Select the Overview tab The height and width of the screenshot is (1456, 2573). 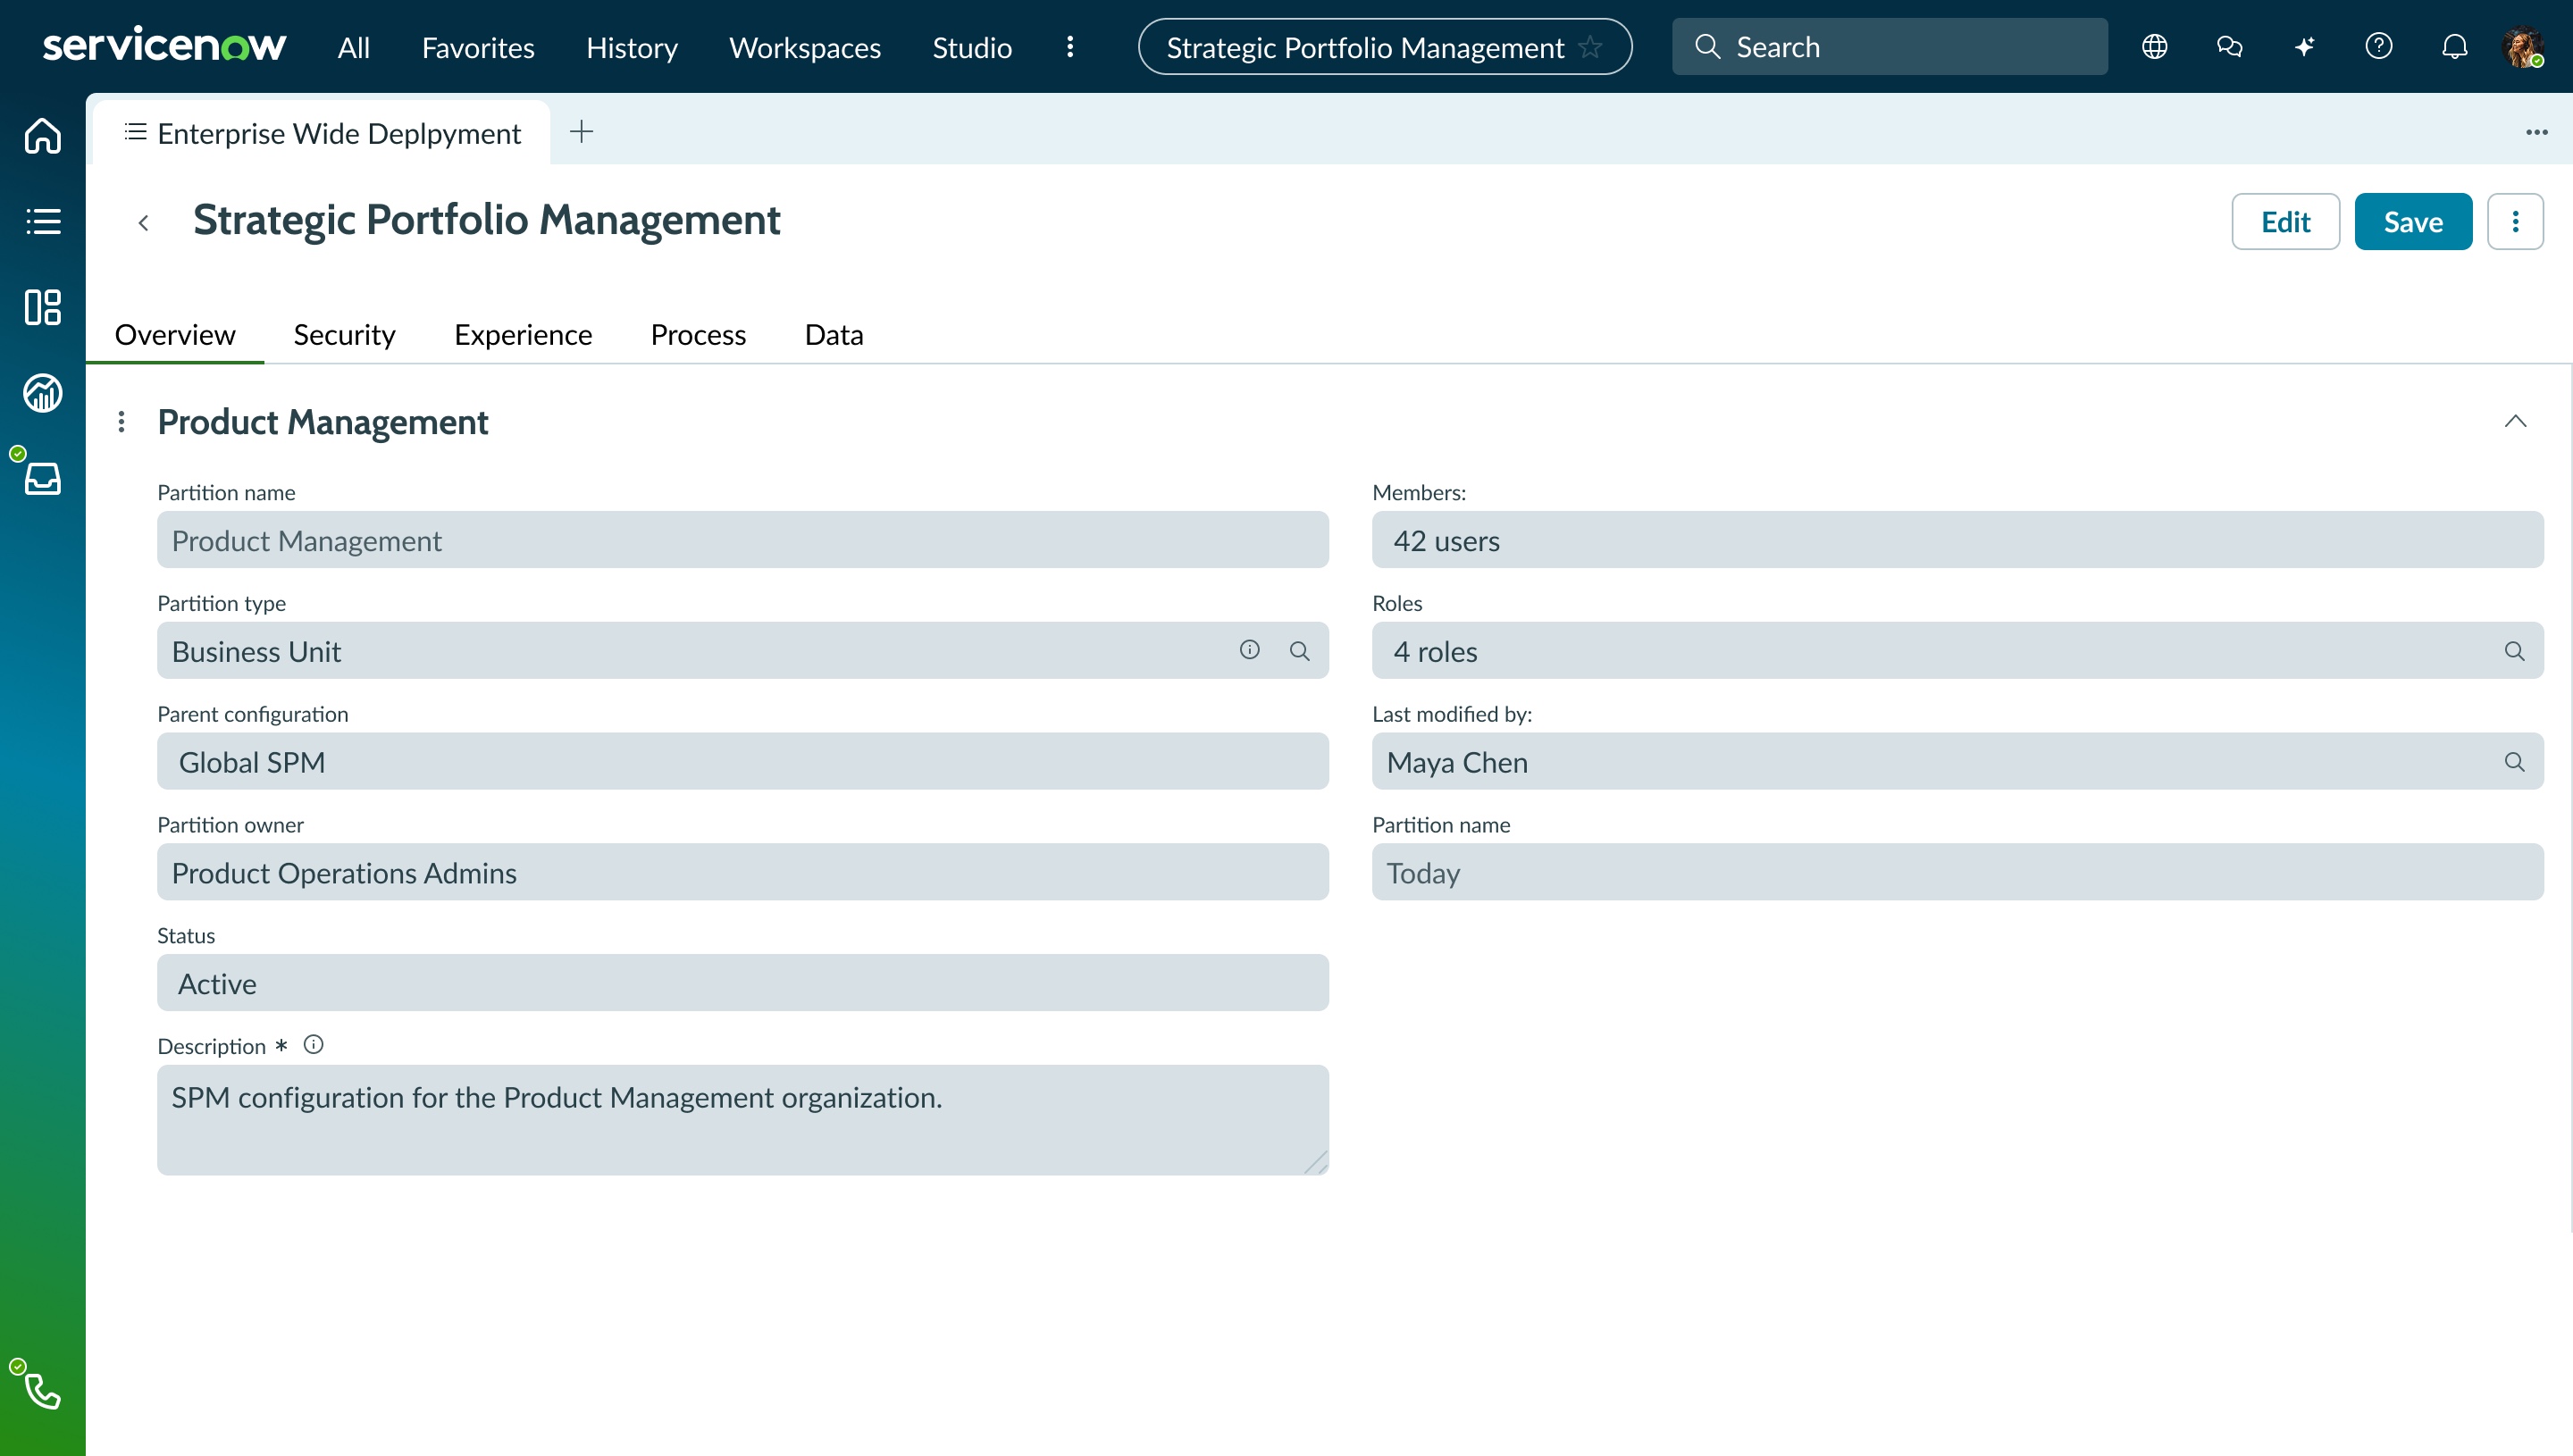(x=175, y=334)
